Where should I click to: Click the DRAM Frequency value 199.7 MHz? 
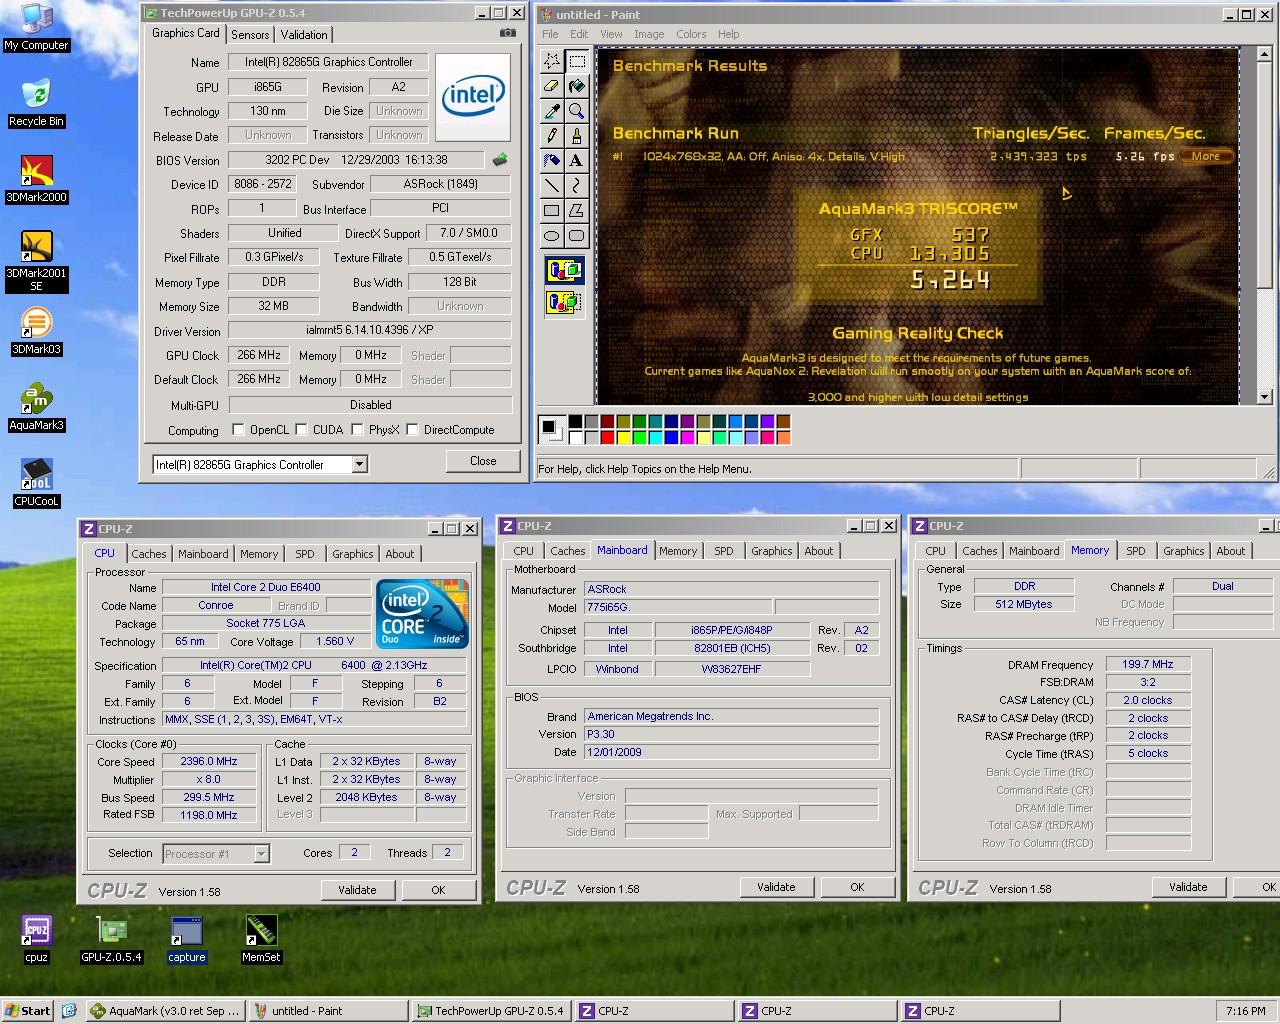pos(1148,664)
